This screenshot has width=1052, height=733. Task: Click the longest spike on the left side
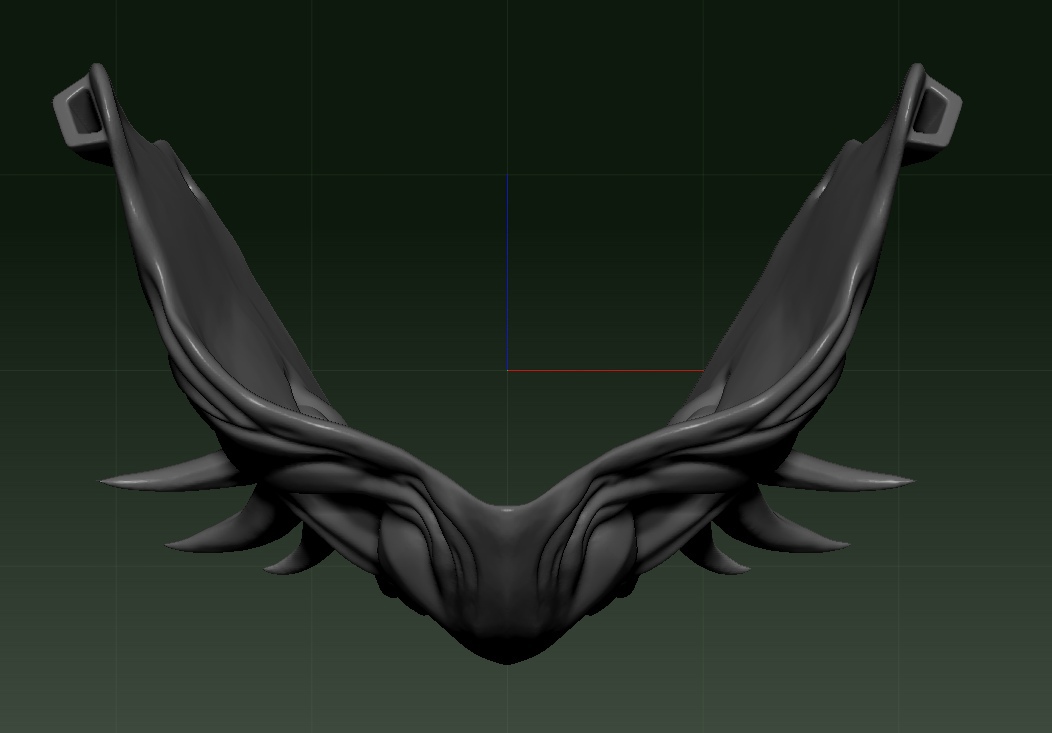coord(160,478)
